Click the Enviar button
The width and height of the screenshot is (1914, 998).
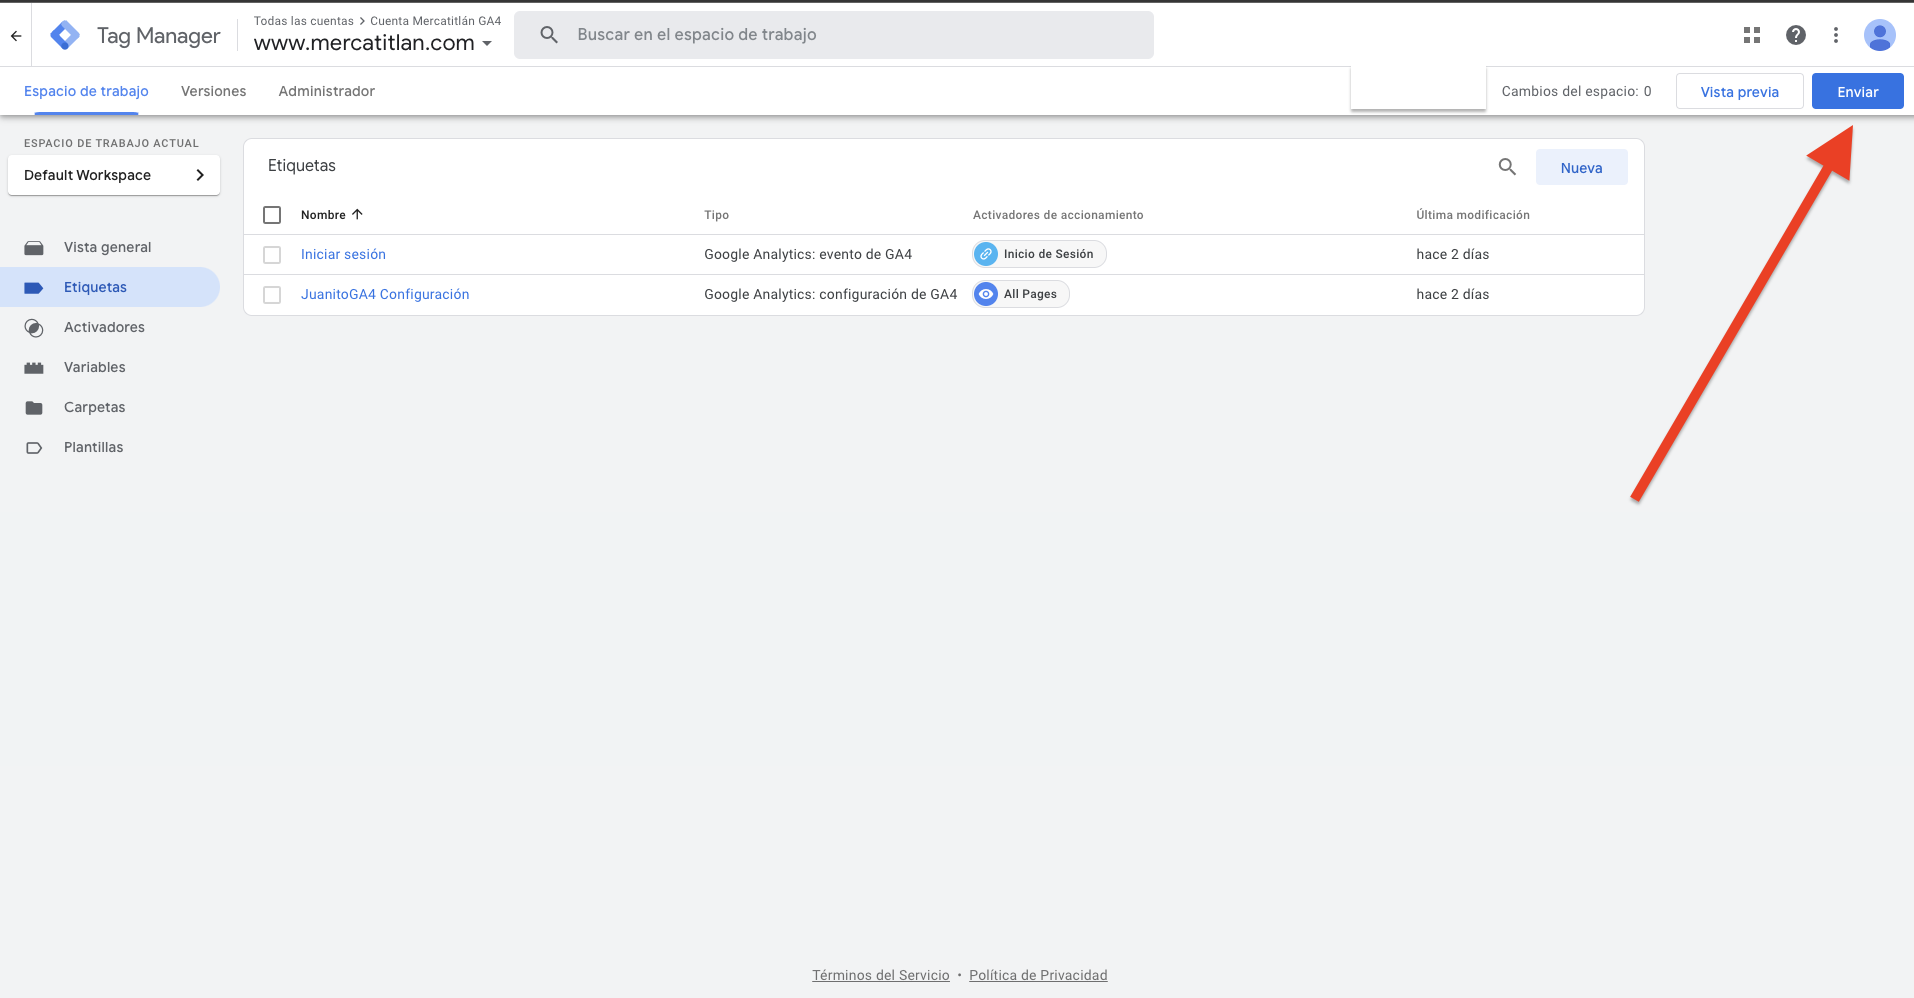pyautogui.click(x=1856, y=91)
